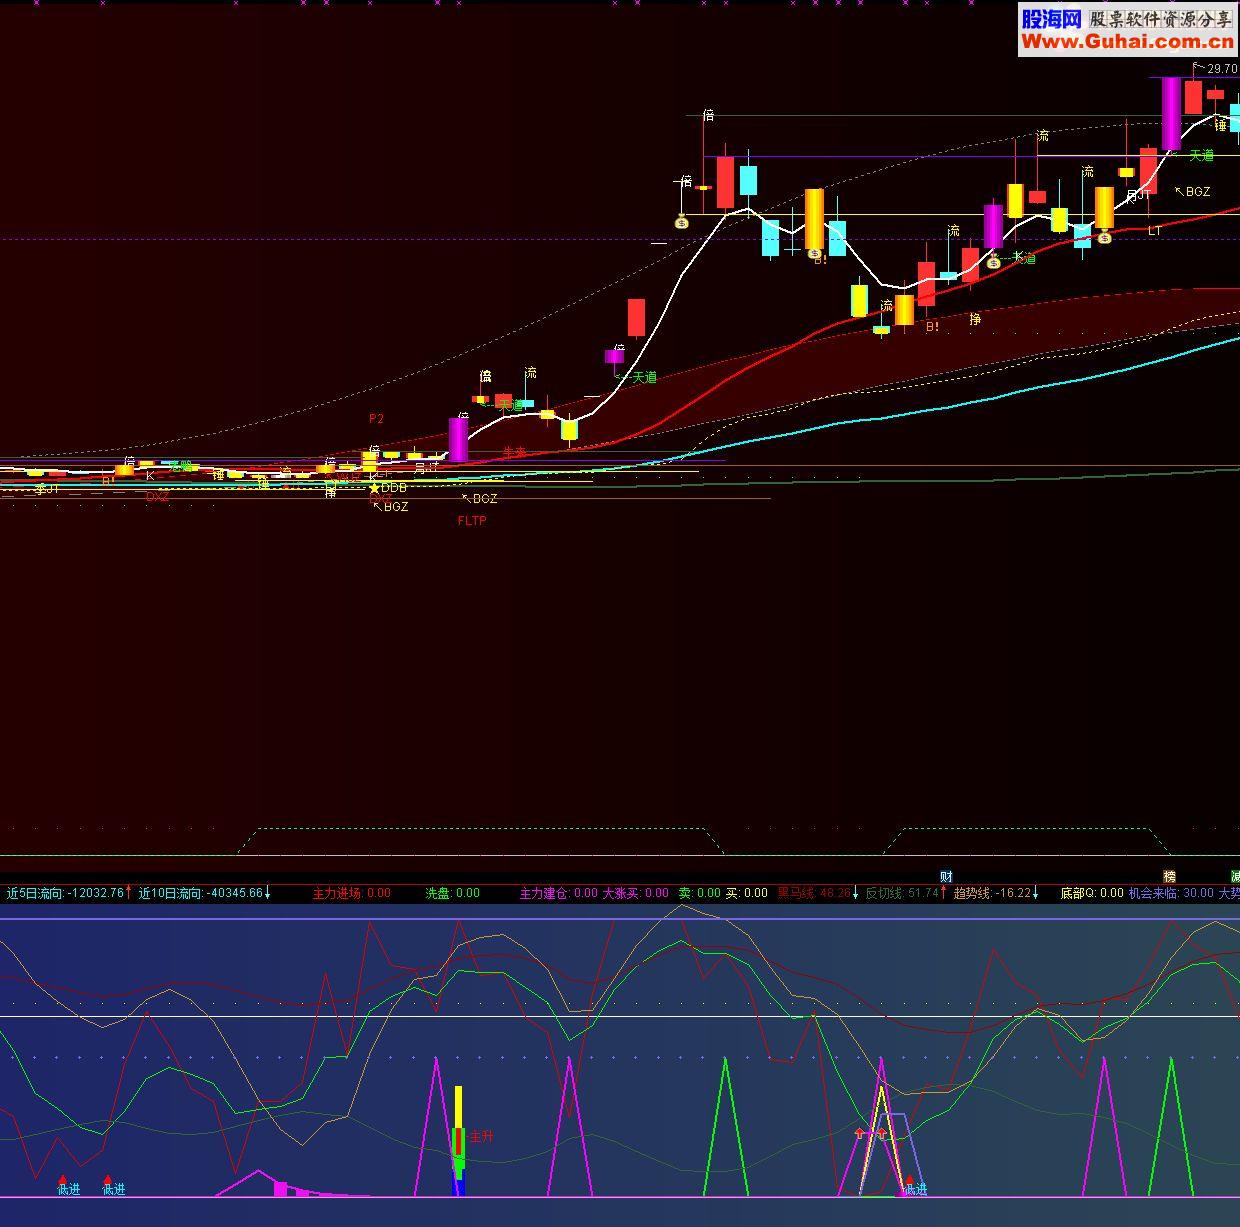This screenshot has width=1240, height=1227.
Task: Click the 29.70 high price label
Action: pyautogui.click(x=1222, y=69)
